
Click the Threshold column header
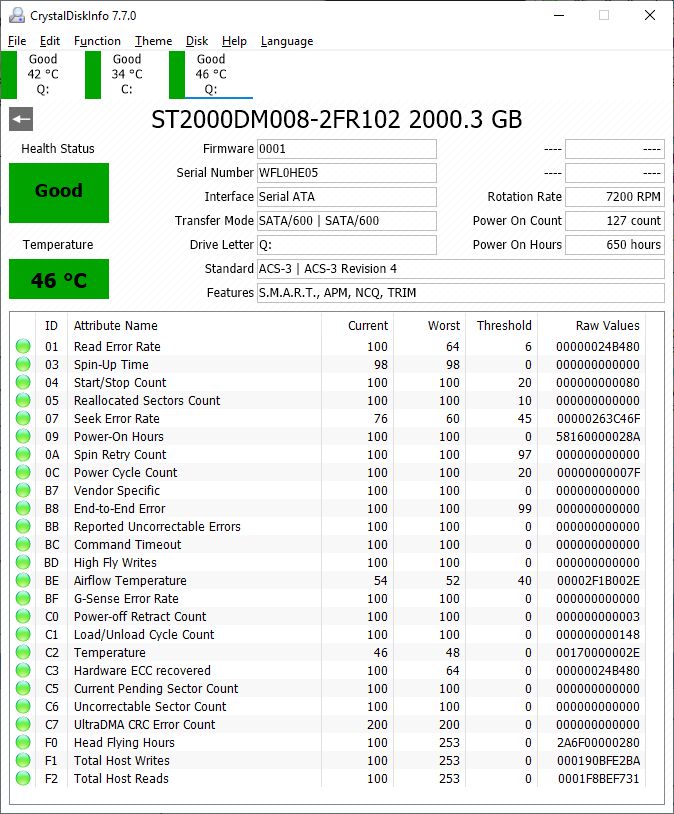pos(504,325)
